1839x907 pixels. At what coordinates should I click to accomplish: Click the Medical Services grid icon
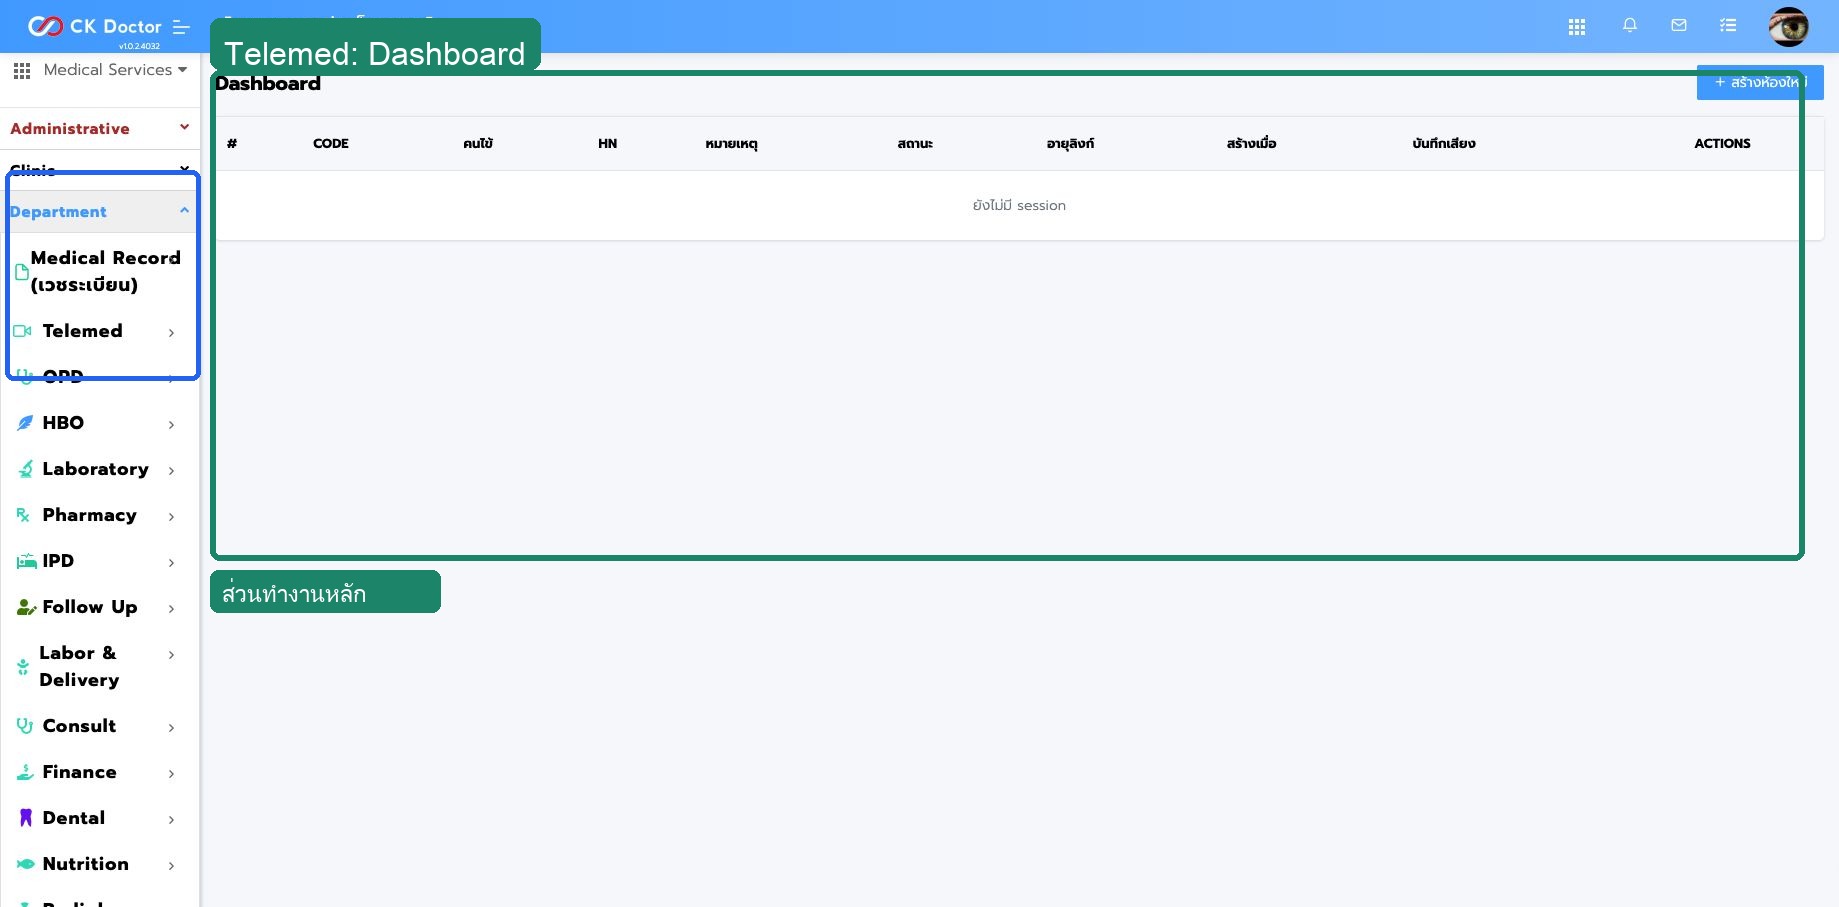[x=22, y=70]
